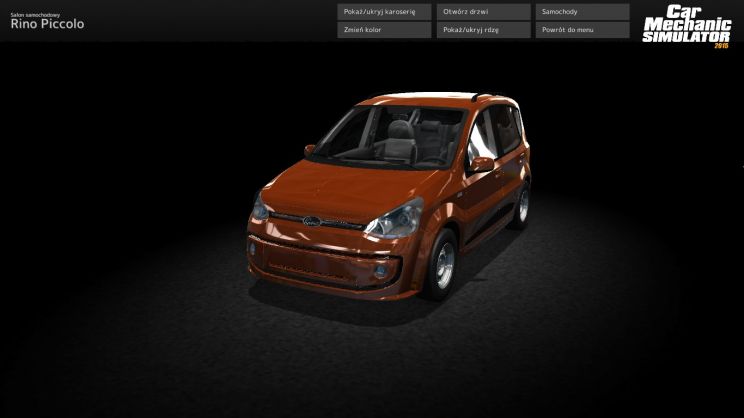Click the orange side mirror on the driver door
744x418 pixels.
(482, 164)
